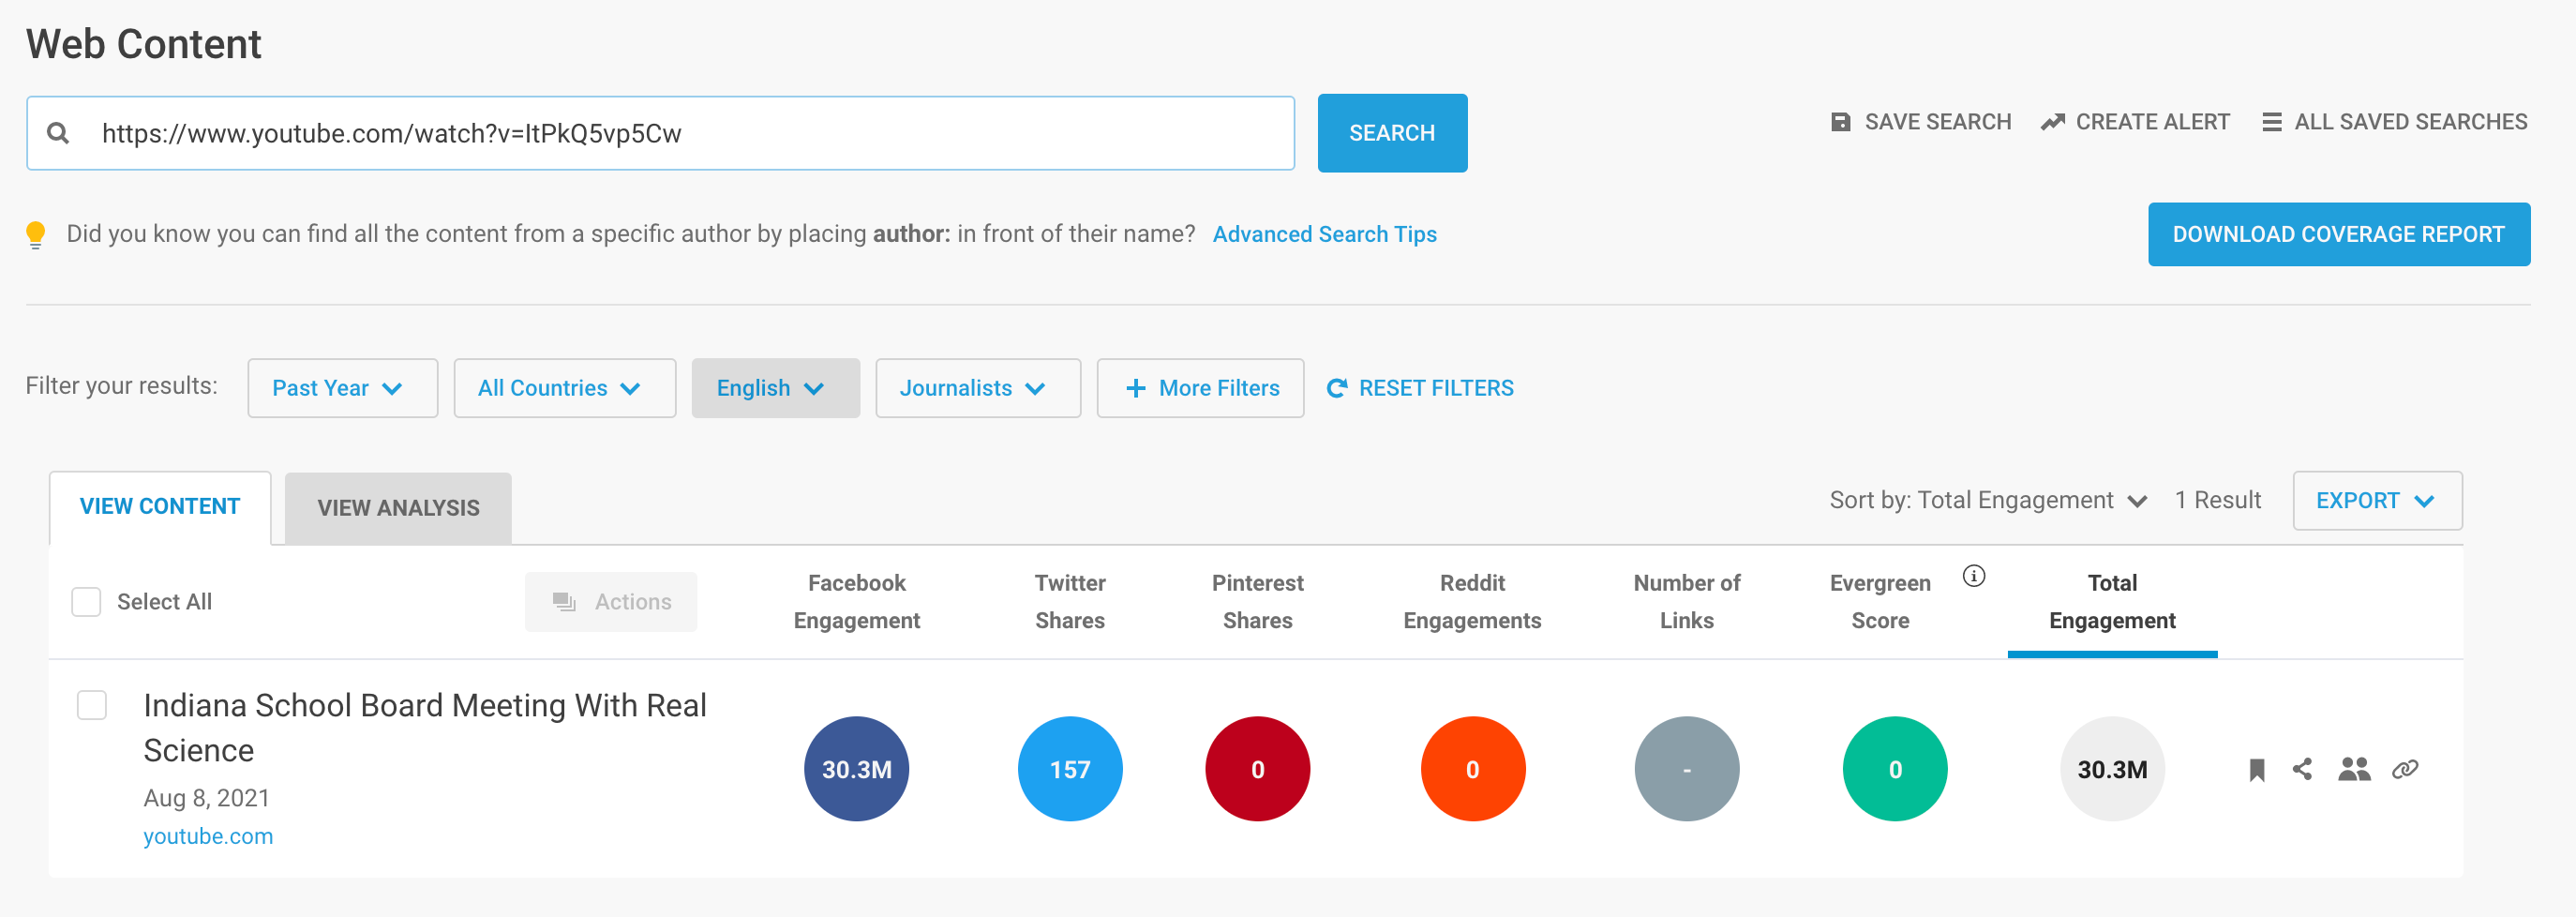Screen dimensions: 2576x917
Task: Click inside the search URL input field
Action: pos(660,132)
